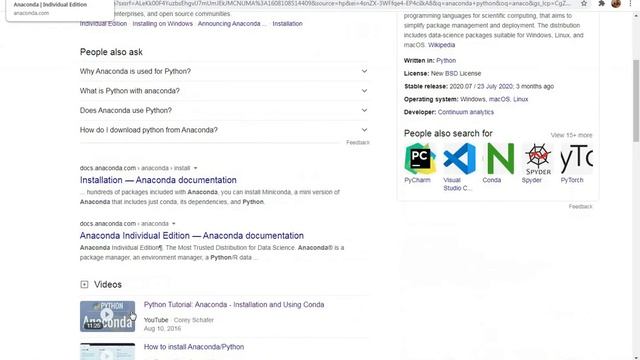Select the PyTorch logo icon
Image resolution: width=640 pixels, height=360 pixels.
(x=577, y=159)
